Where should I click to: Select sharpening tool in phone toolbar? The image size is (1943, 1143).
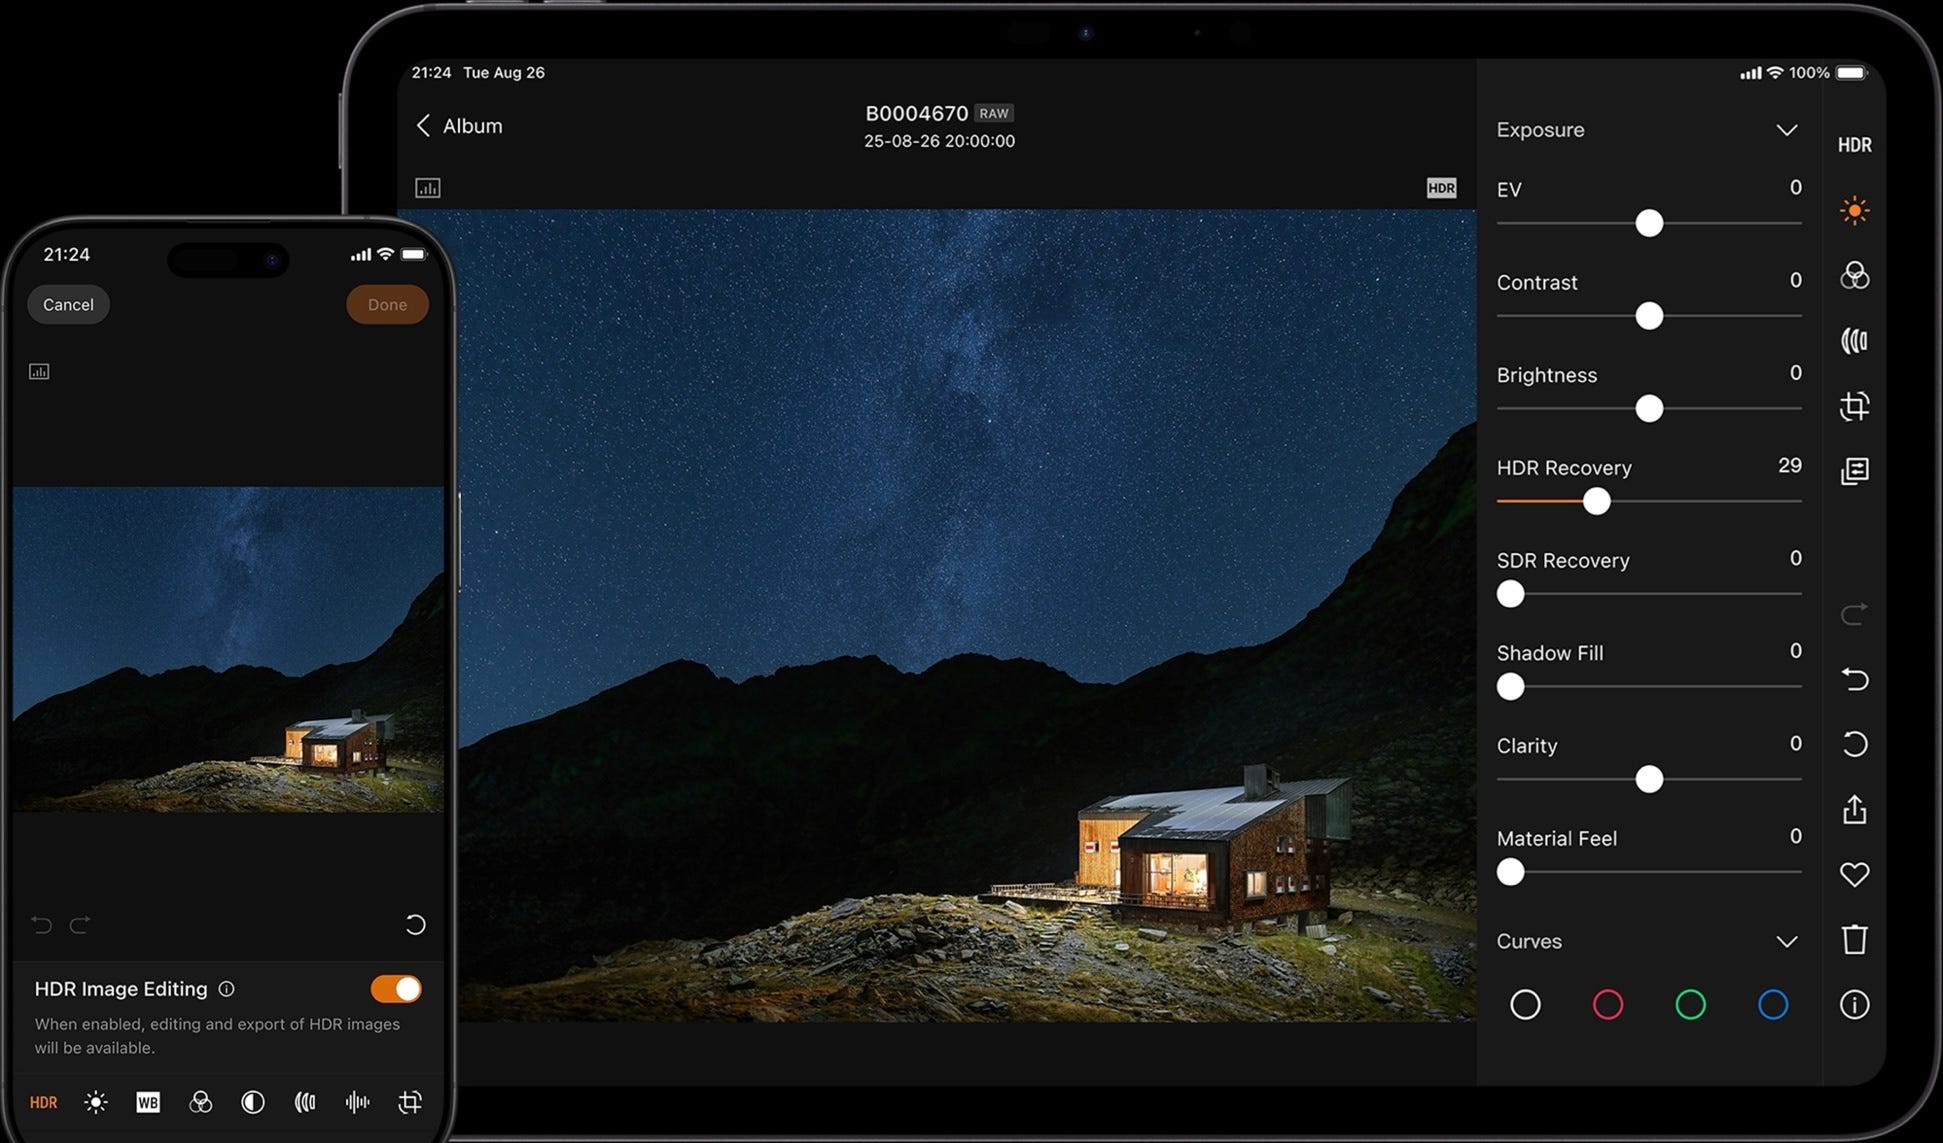point(305,1102)
